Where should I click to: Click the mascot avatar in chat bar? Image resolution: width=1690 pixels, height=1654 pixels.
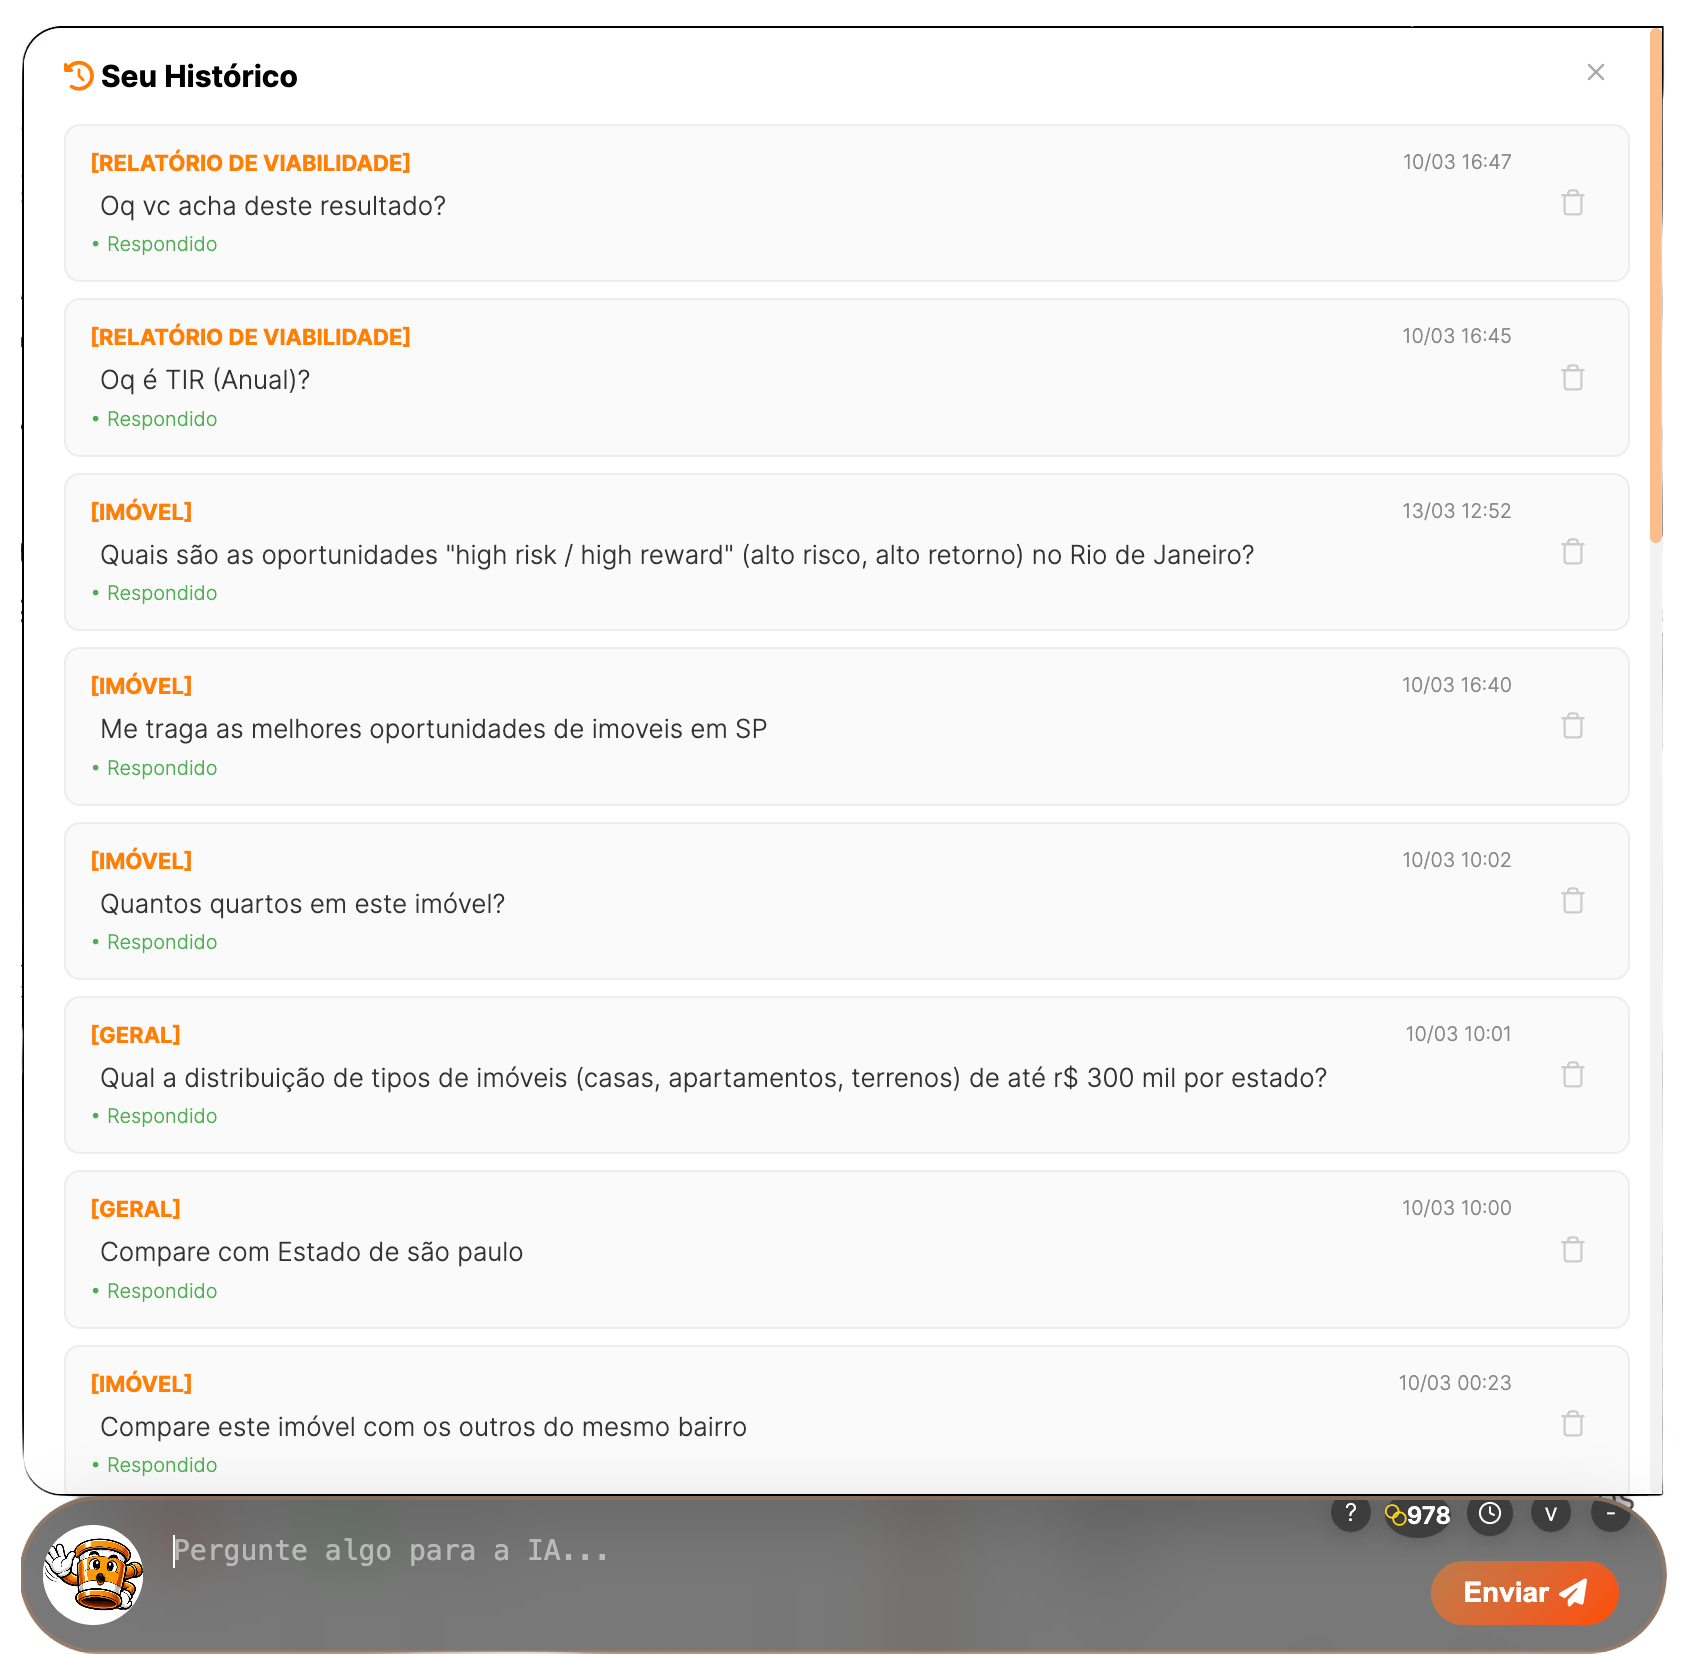click(94, 1575)
